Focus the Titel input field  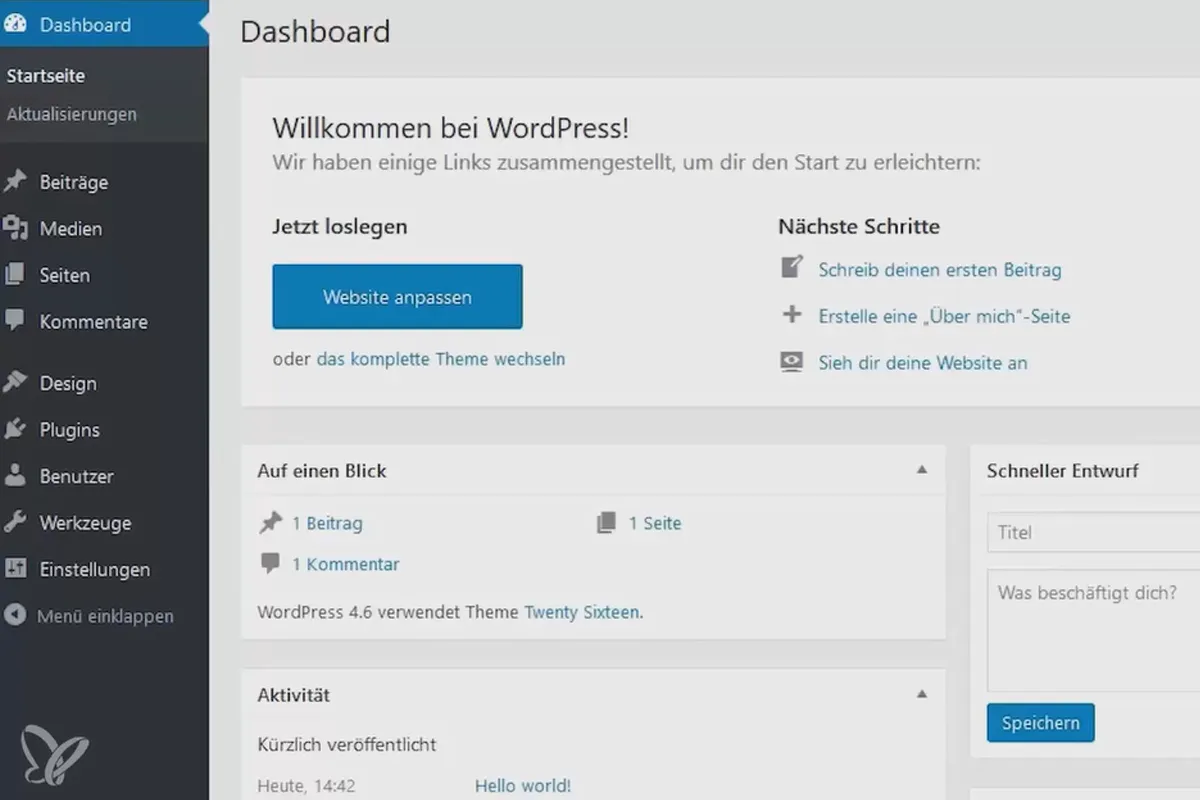1094,533
